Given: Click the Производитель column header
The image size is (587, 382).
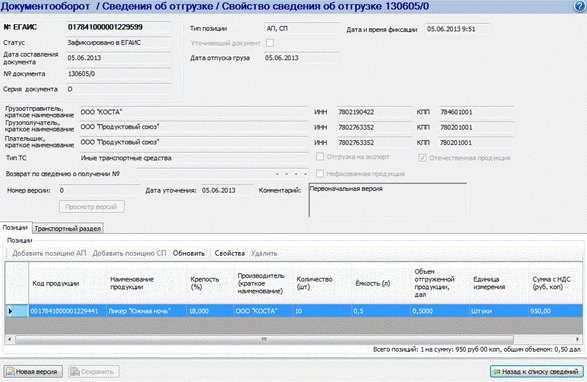Looking at the screenshot, I should tap(263, 284).
